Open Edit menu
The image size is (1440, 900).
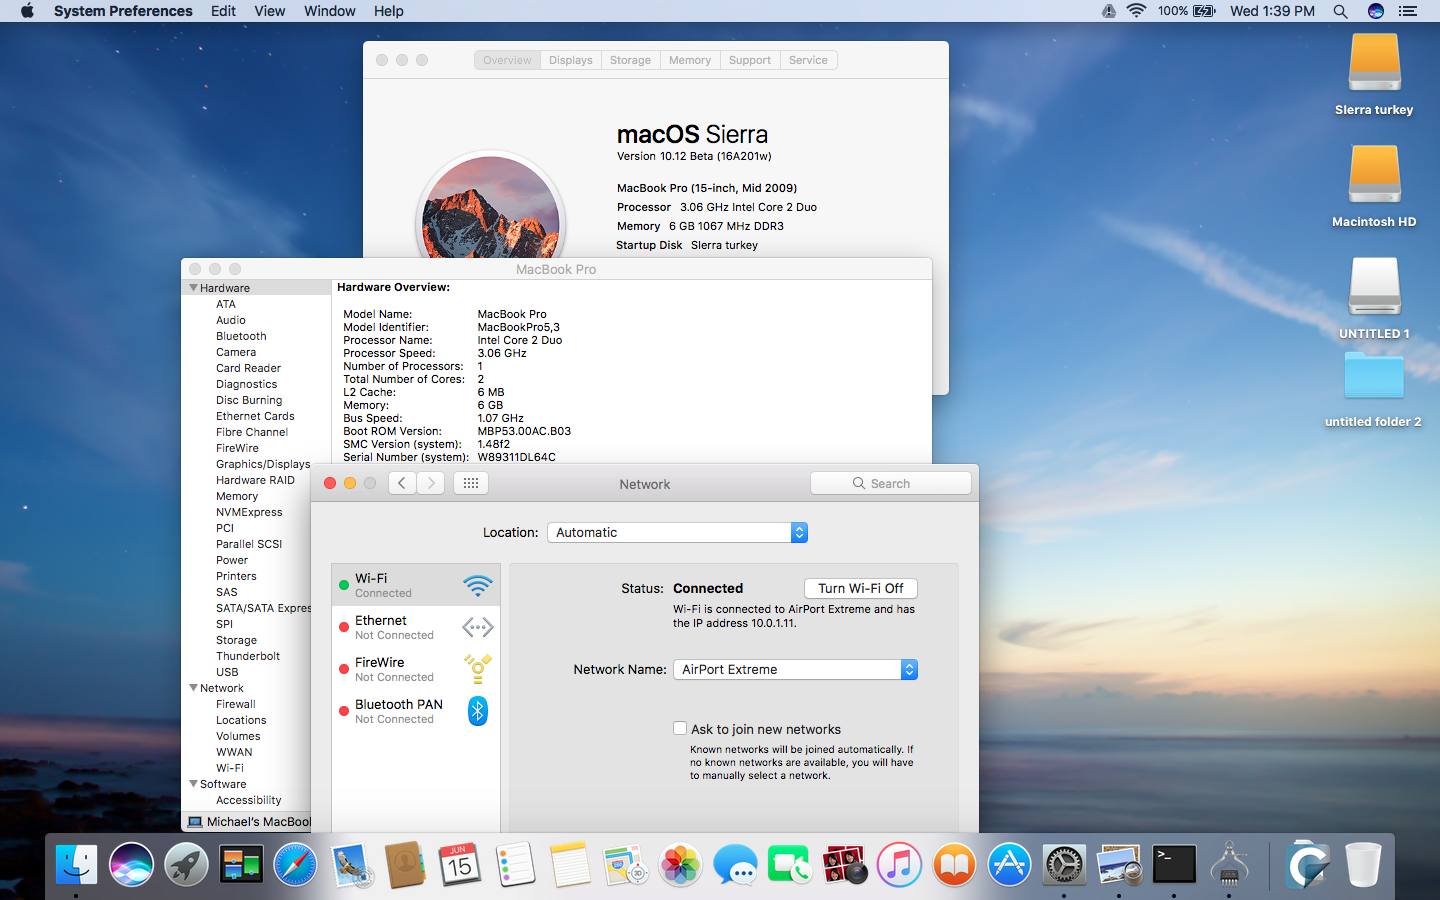coord(223,11)
